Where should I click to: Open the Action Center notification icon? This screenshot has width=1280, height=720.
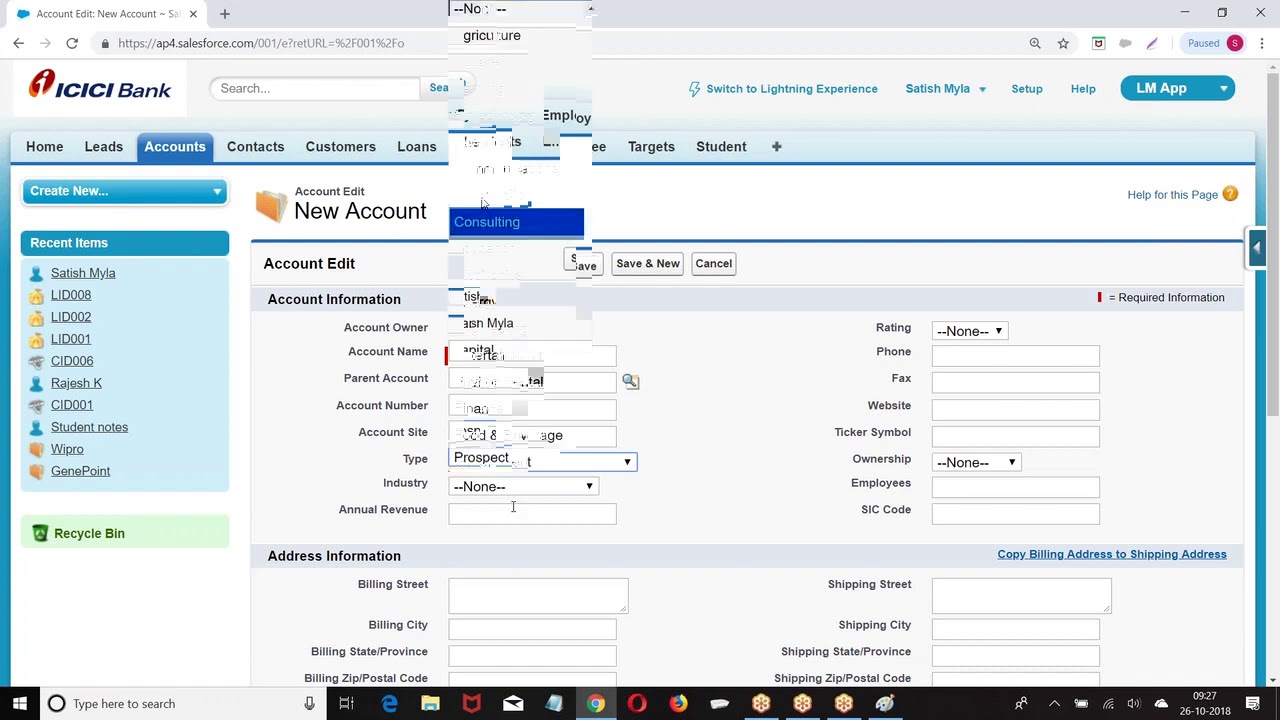(1253, 703)
